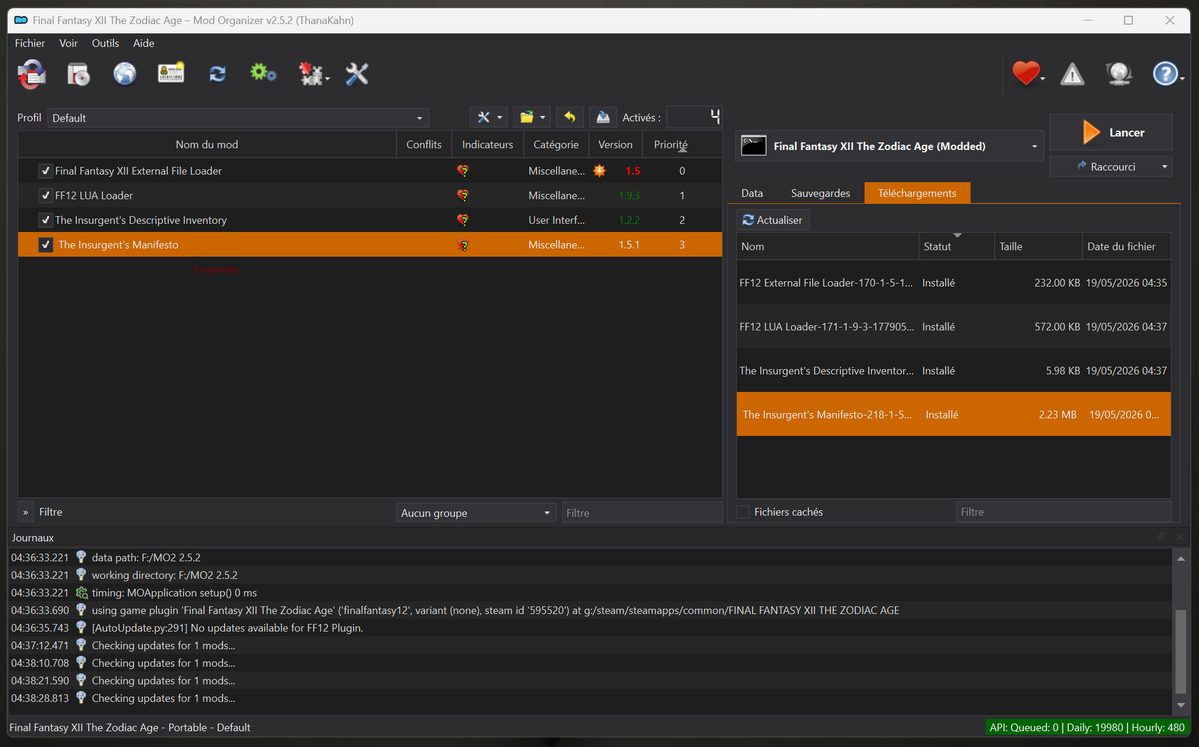Expand the filter sidebar arrow
1199x747 pixels.
click(25, 512)
